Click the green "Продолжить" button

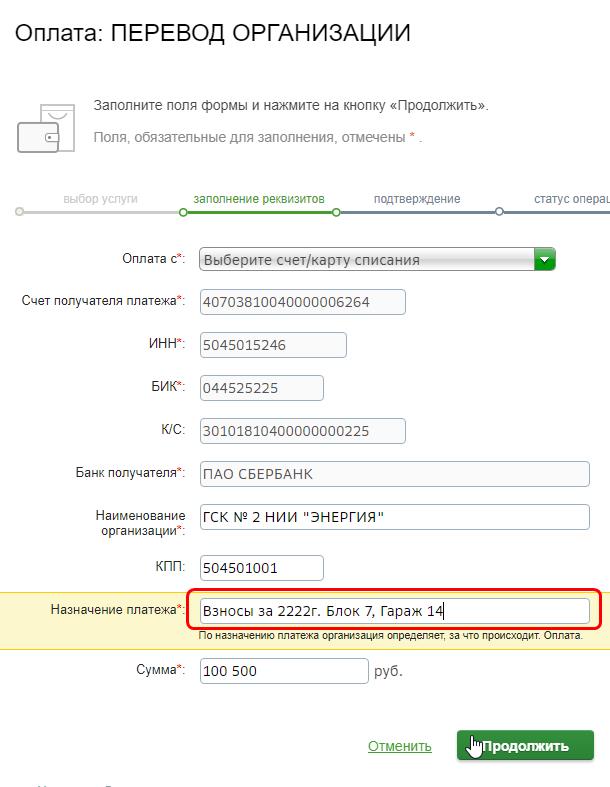coord(525,745)
